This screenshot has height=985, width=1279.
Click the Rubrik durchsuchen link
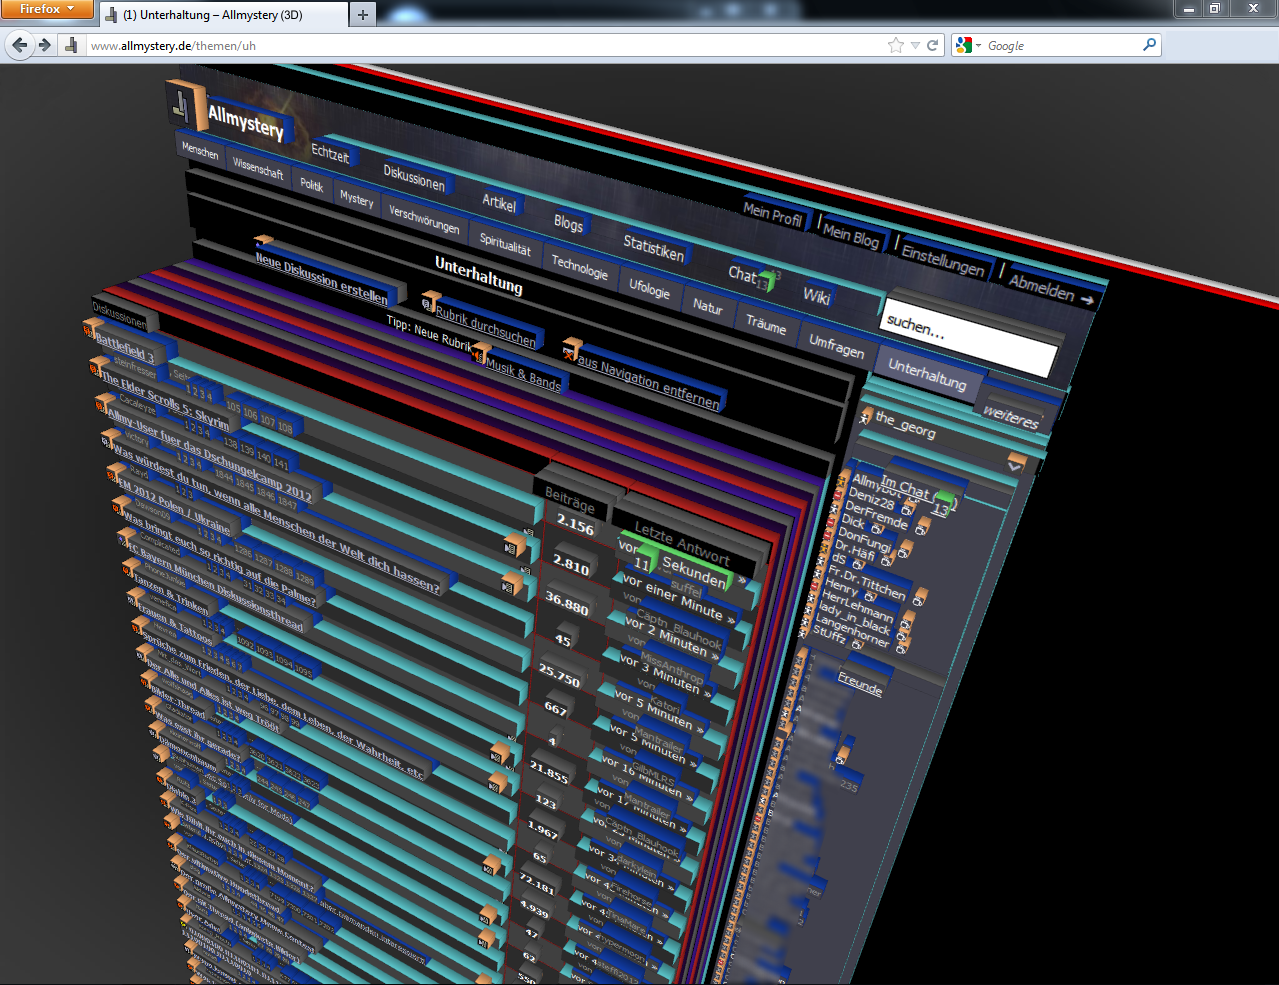click(486, 327)
